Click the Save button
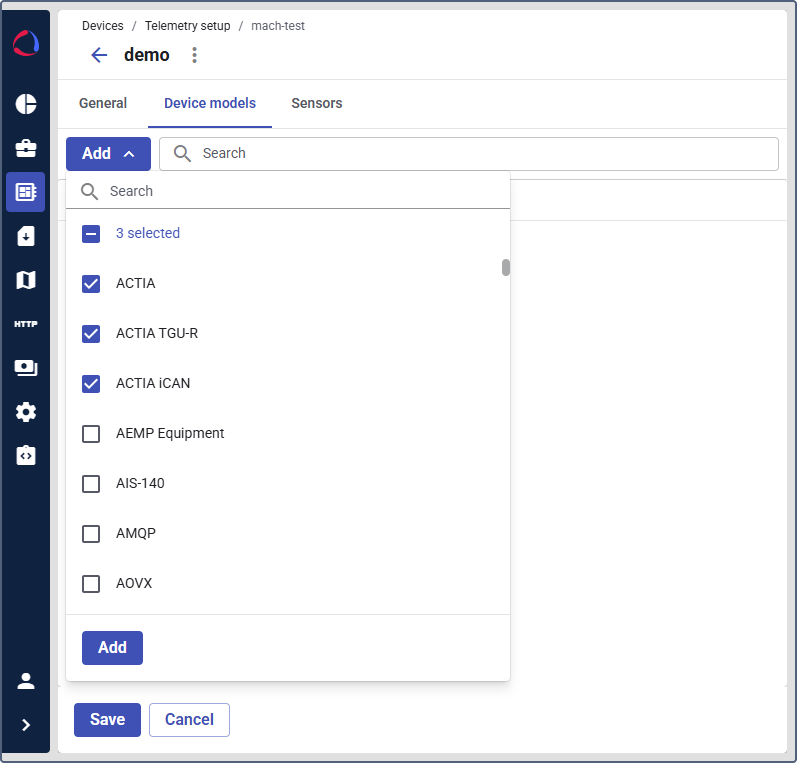This screenshot has height=763, width=797. (107, 719)
